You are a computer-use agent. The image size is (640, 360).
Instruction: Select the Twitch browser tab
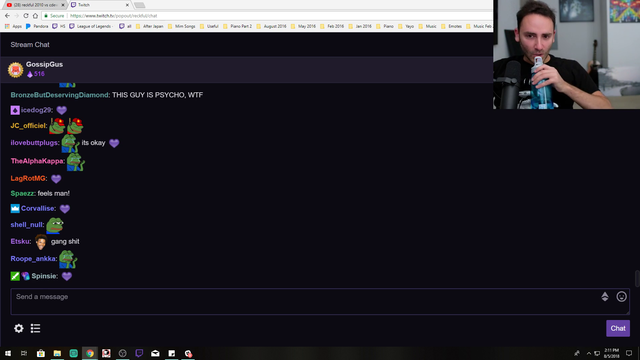pyautogui.click(x=98, y=5)
